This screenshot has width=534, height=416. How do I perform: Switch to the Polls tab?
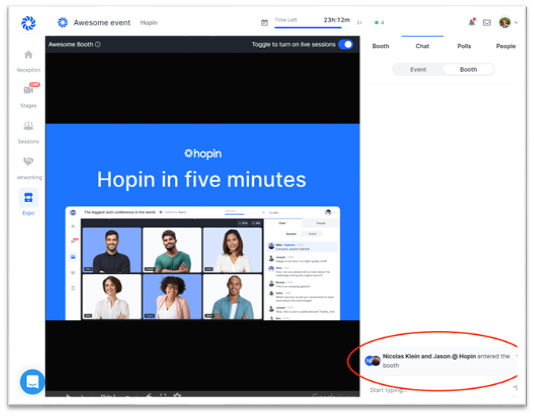pos(464,46)
